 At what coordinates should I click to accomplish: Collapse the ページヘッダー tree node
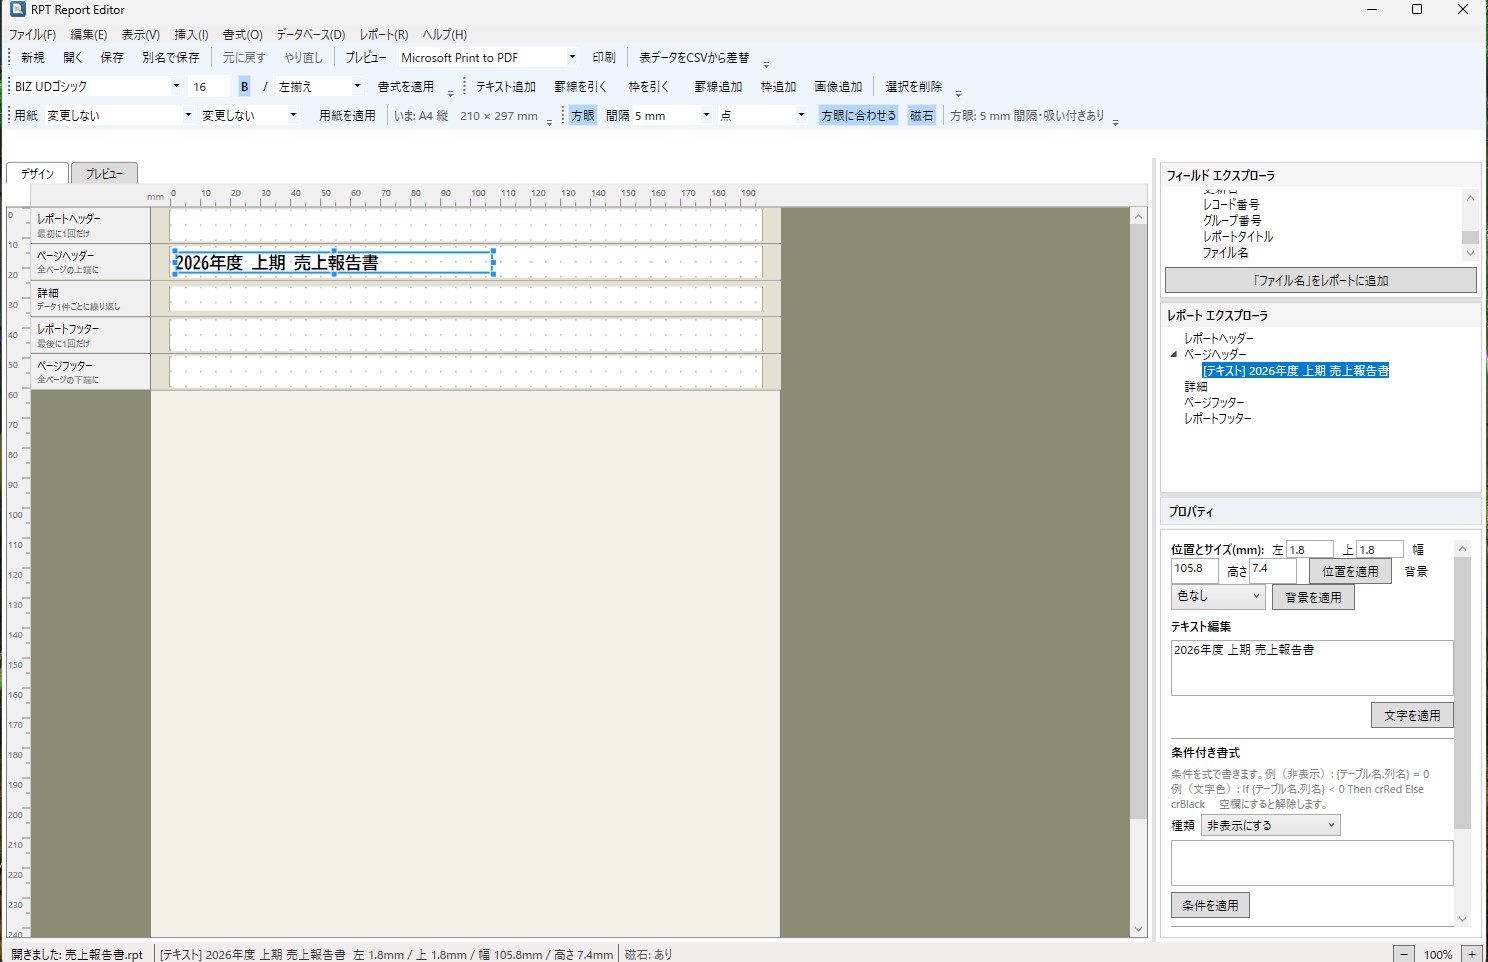[x=1174, y=354]
